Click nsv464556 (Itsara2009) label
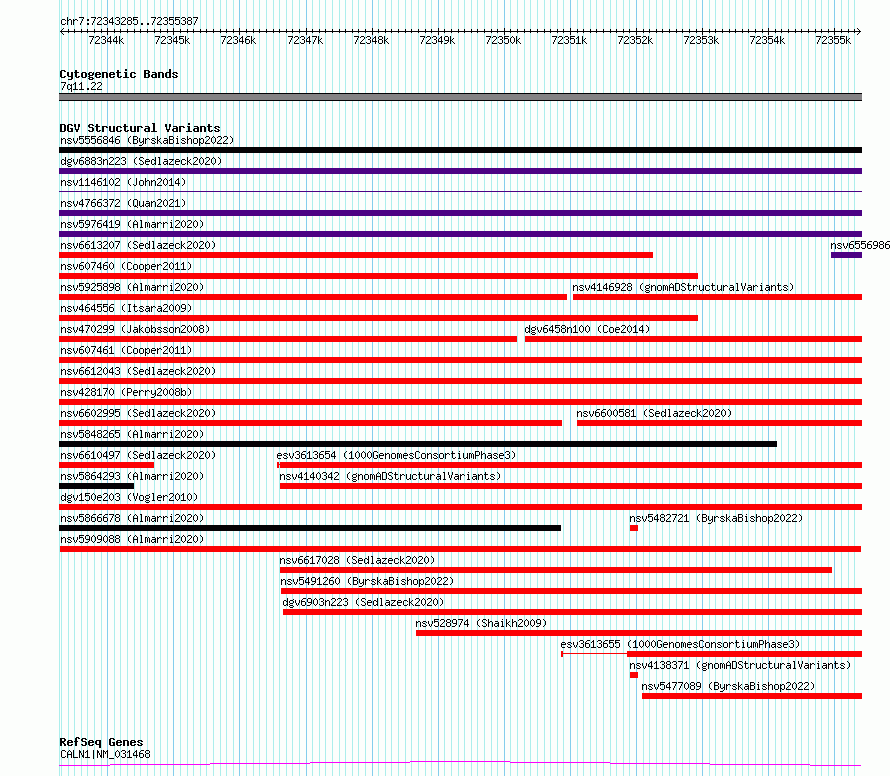This screenshot has width=890, height=776. click(x=126, y=308)
